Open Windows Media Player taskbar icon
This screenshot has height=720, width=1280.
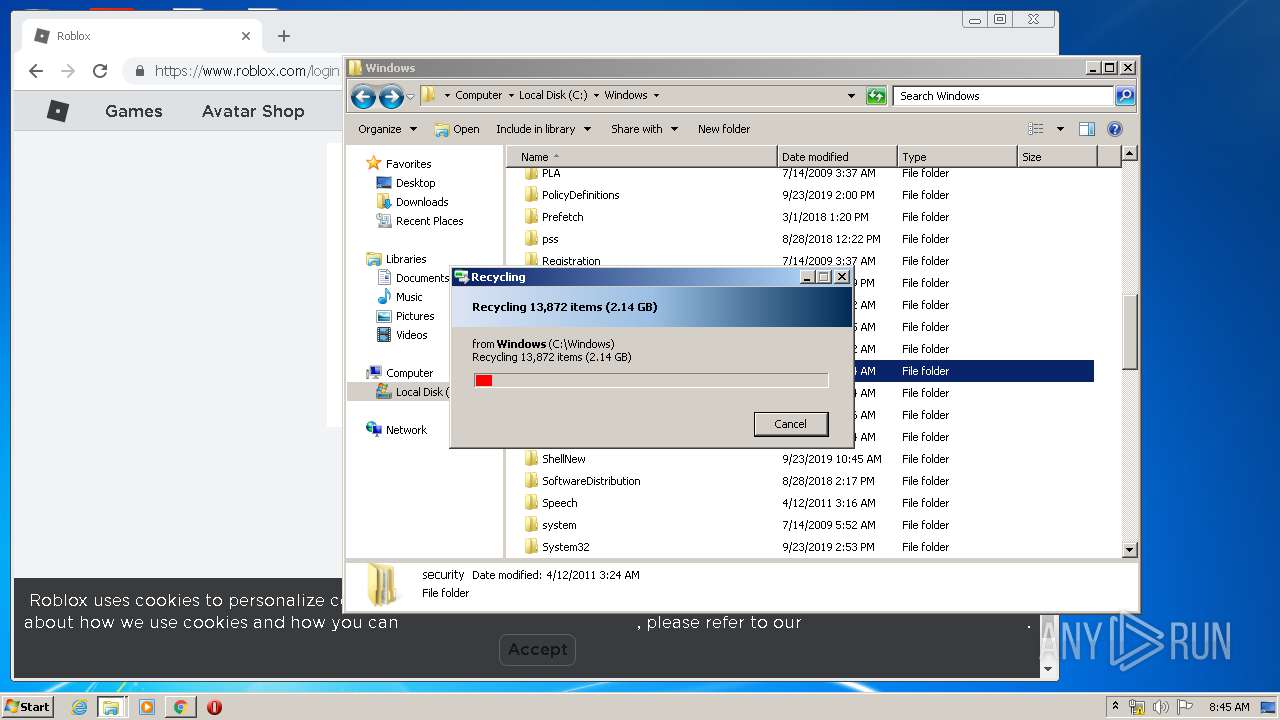pyautogui.click(x=147, y=707)
